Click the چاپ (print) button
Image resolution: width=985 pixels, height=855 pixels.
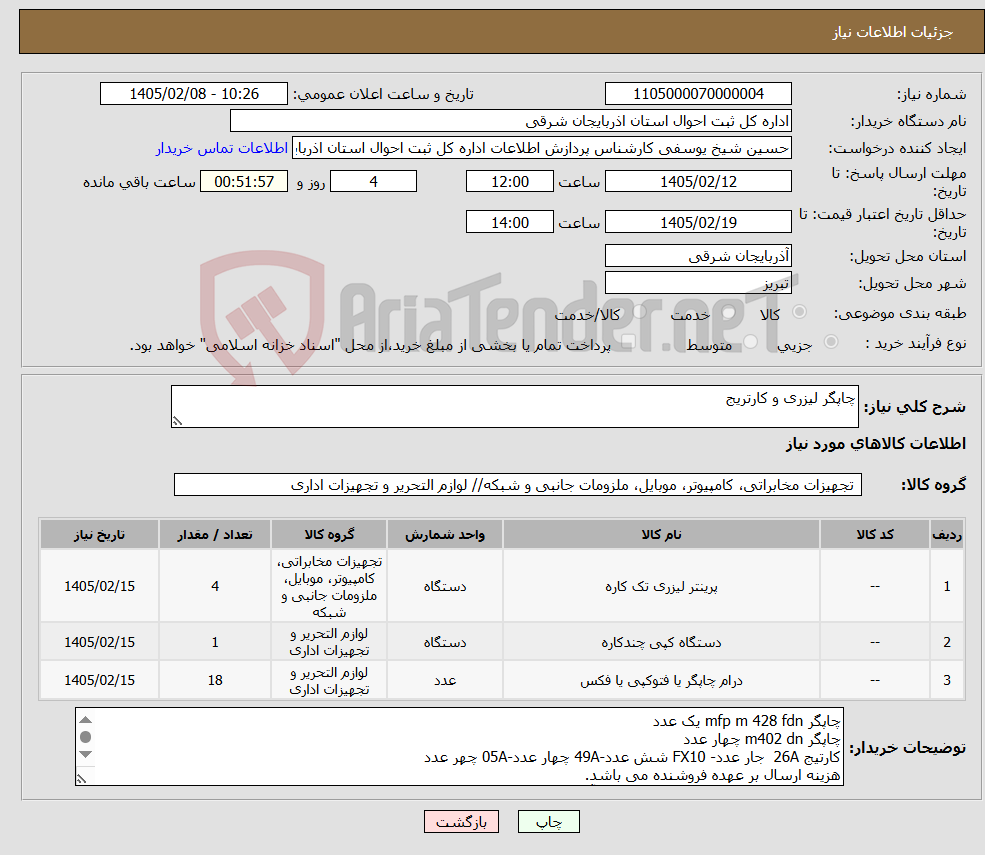pos(548,822)
